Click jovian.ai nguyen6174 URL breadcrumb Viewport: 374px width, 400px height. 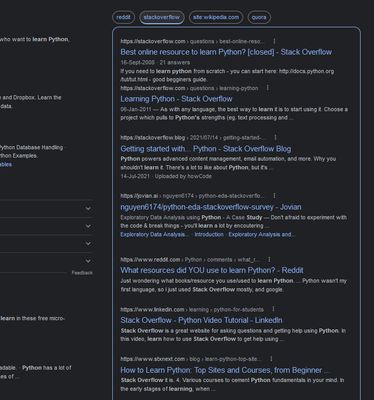(x=192, y=196)
